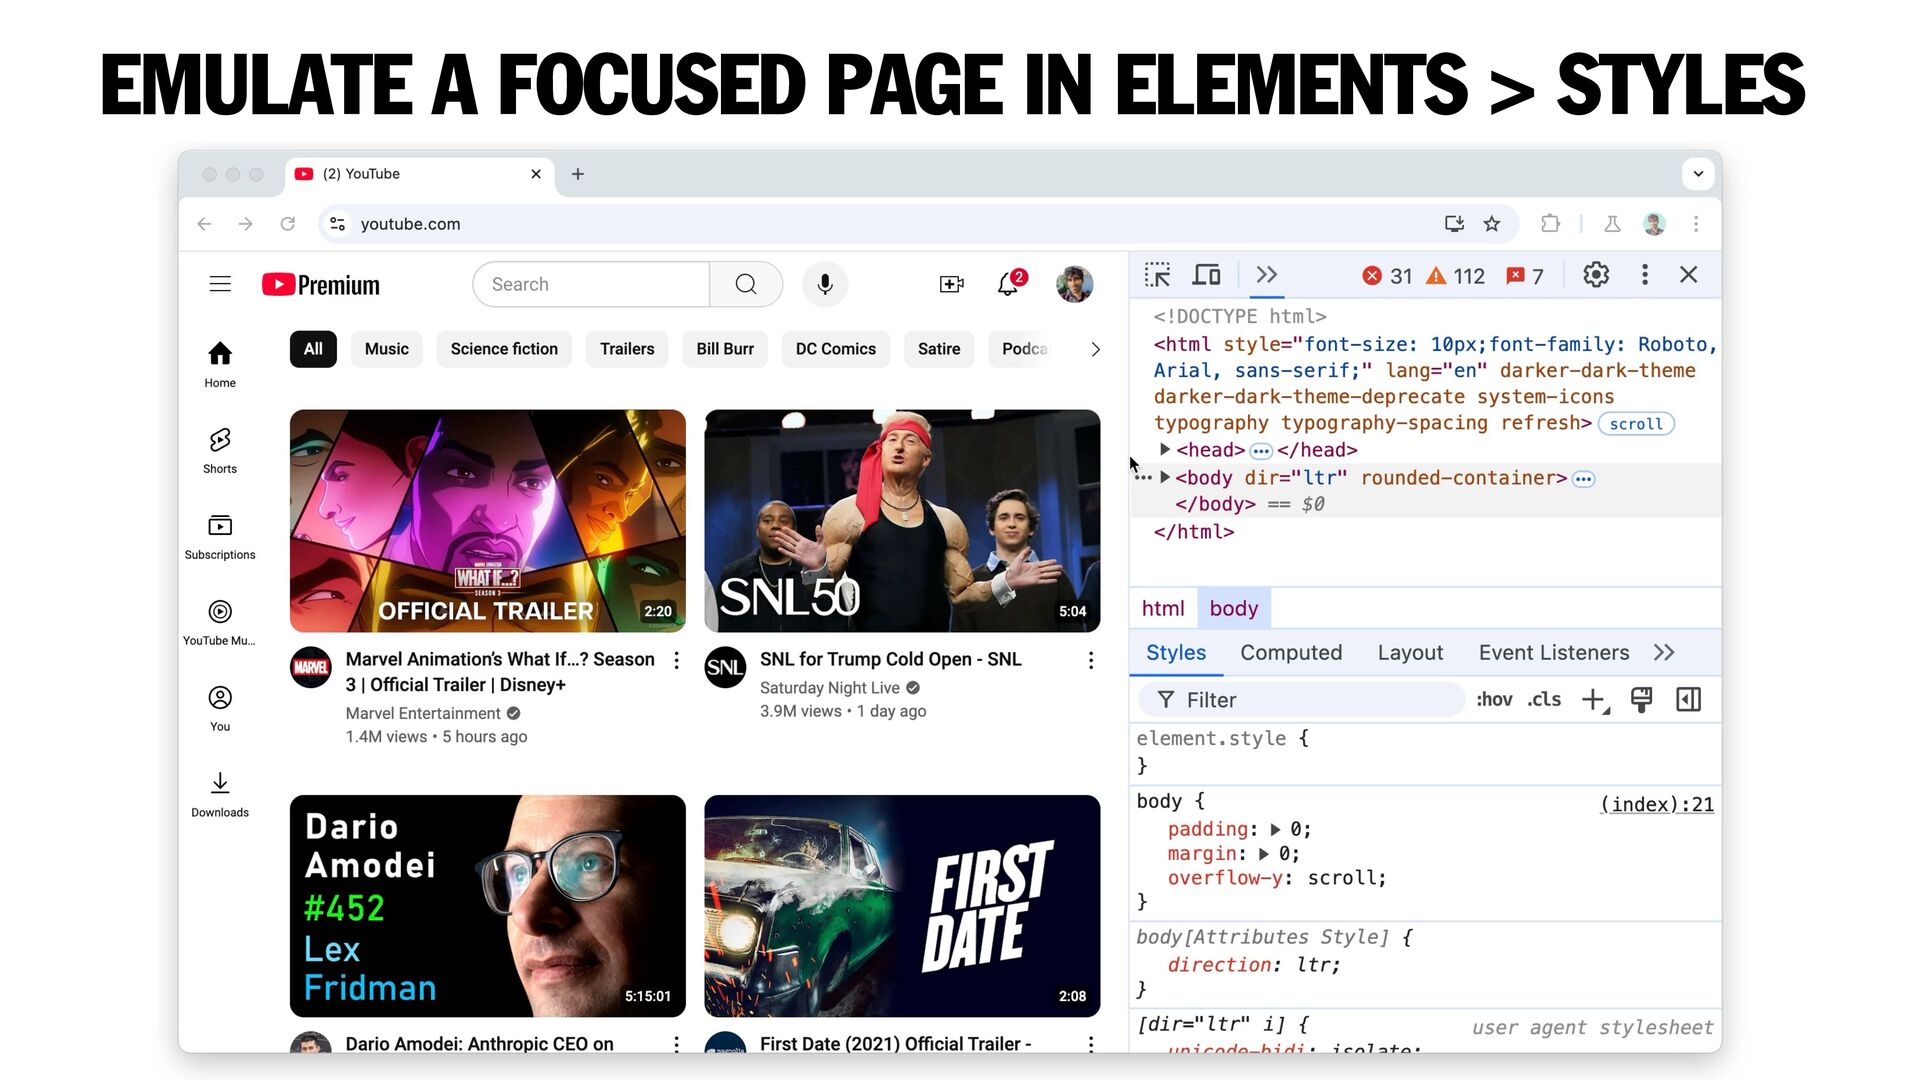Show more DevTools panels chevron

[x=1267, y=275]
